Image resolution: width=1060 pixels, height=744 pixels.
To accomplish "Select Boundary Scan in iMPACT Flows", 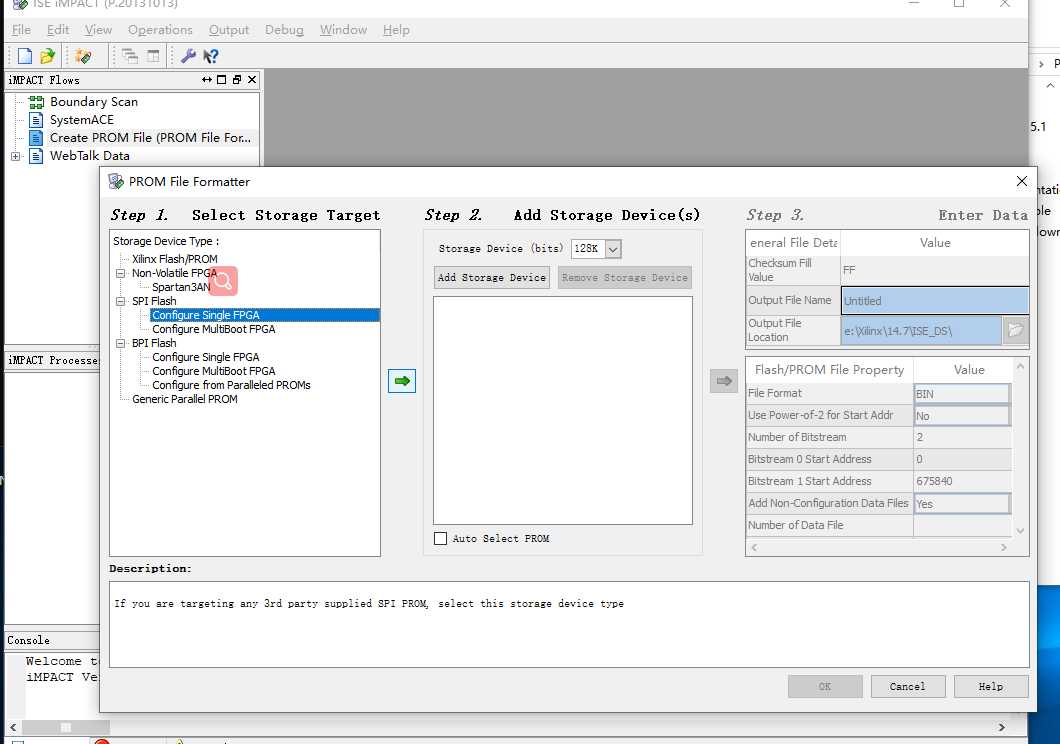I will 93,102.
